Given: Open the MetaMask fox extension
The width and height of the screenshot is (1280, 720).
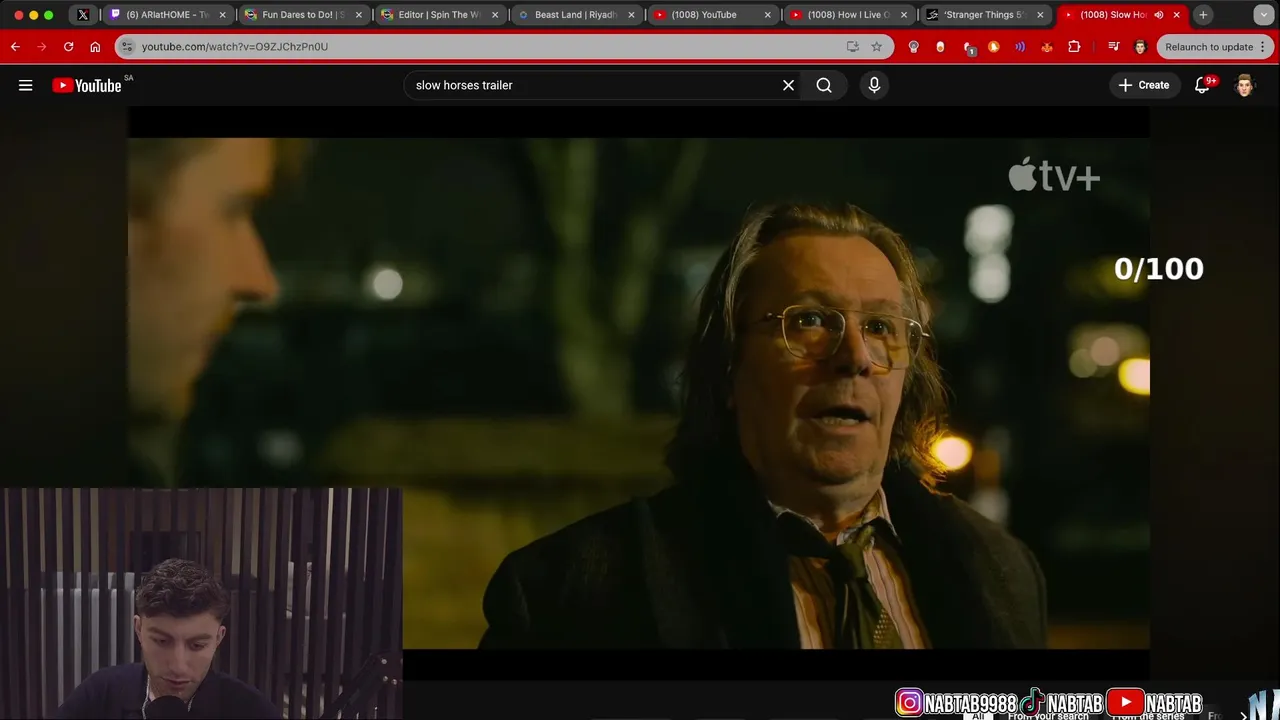Looking at the screenshot, I should click(1047, 47).
